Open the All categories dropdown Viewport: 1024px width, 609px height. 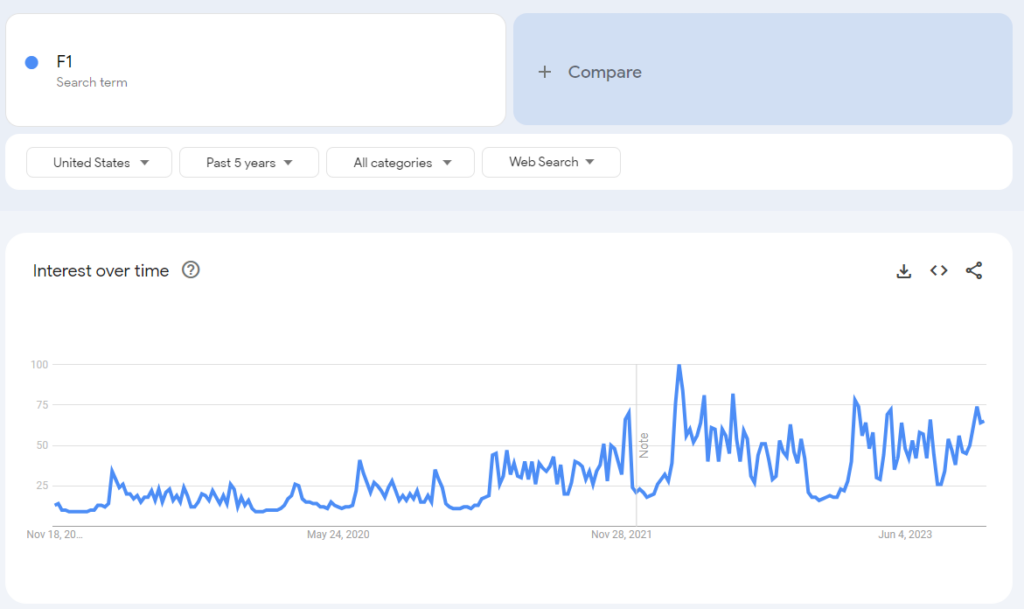pos(400,163)
